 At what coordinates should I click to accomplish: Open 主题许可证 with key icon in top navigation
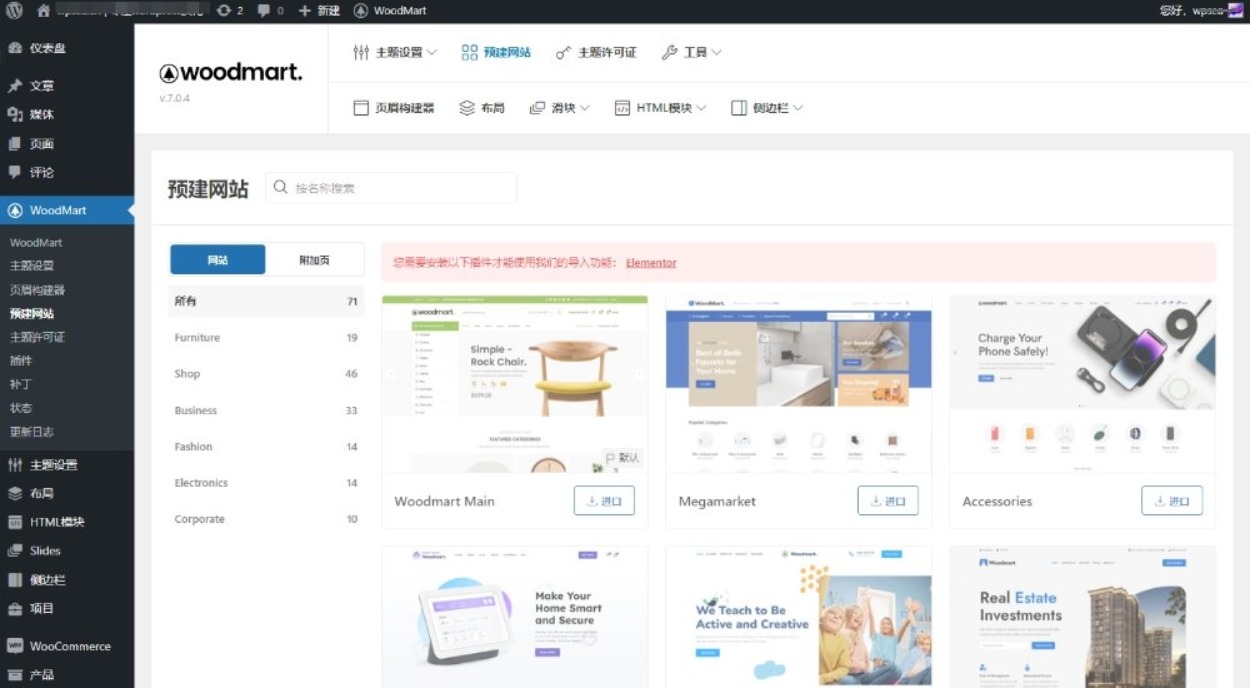(596, 52)
